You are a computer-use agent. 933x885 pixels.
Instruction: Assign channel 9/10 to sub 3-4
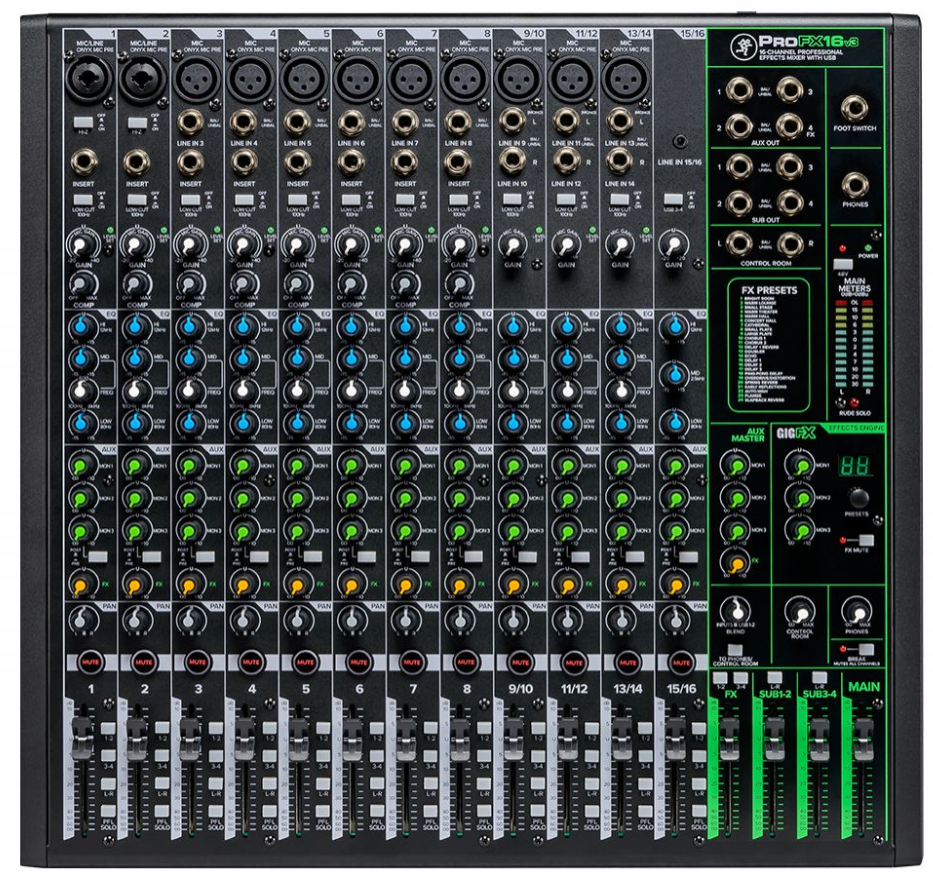coord(538,755)
